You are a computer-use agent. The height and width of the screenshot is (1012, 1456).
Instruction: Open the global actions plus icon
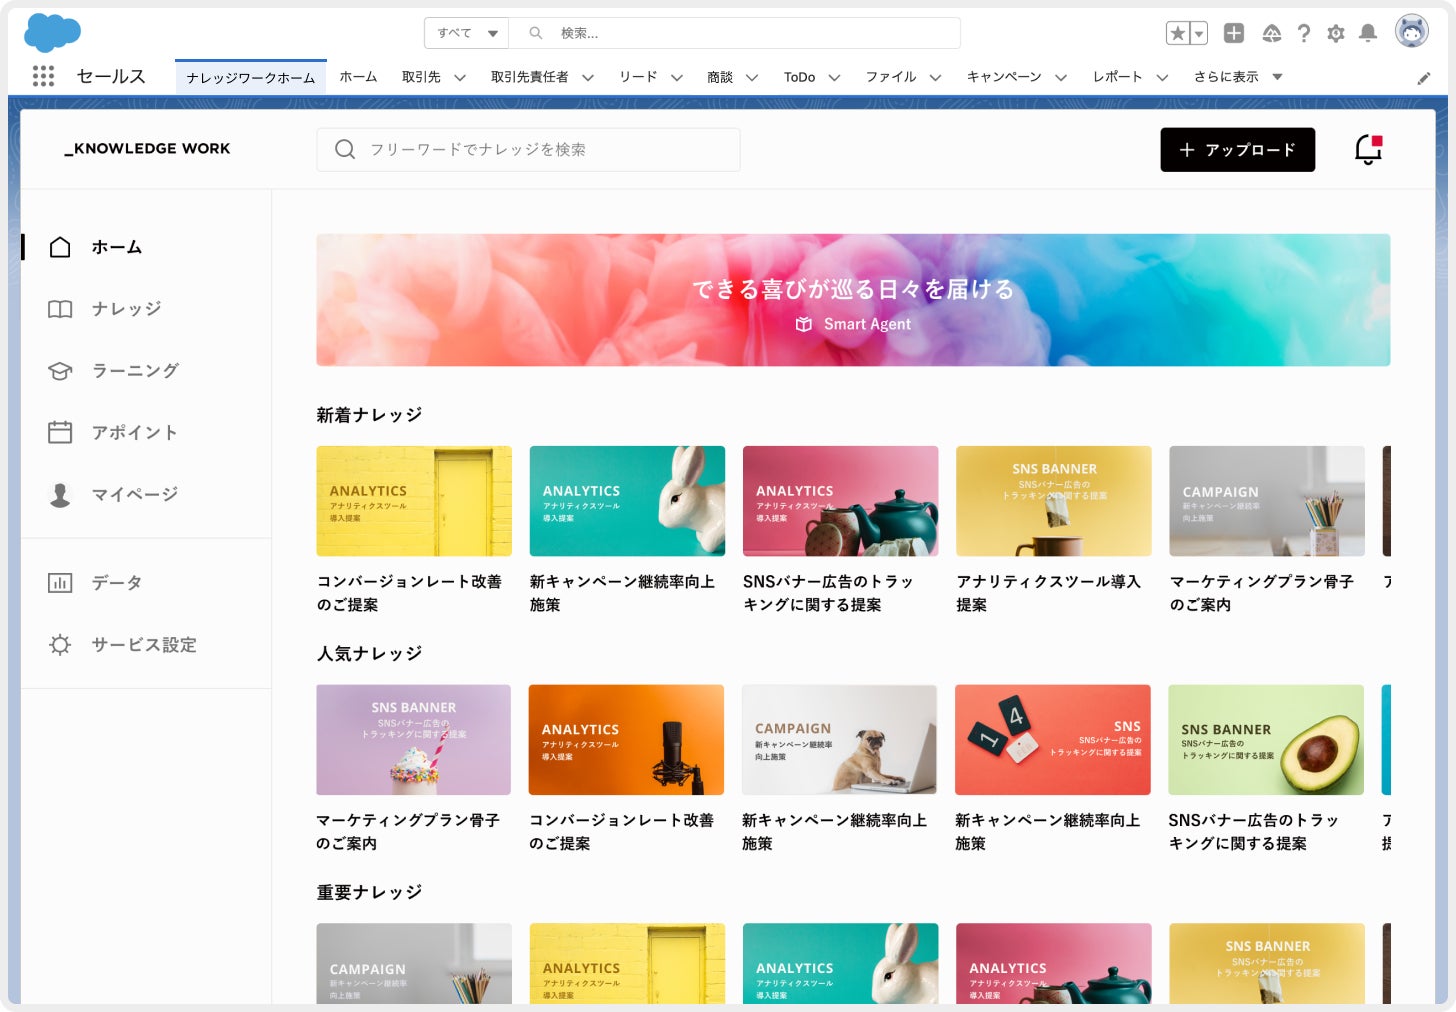point(1234,33)
